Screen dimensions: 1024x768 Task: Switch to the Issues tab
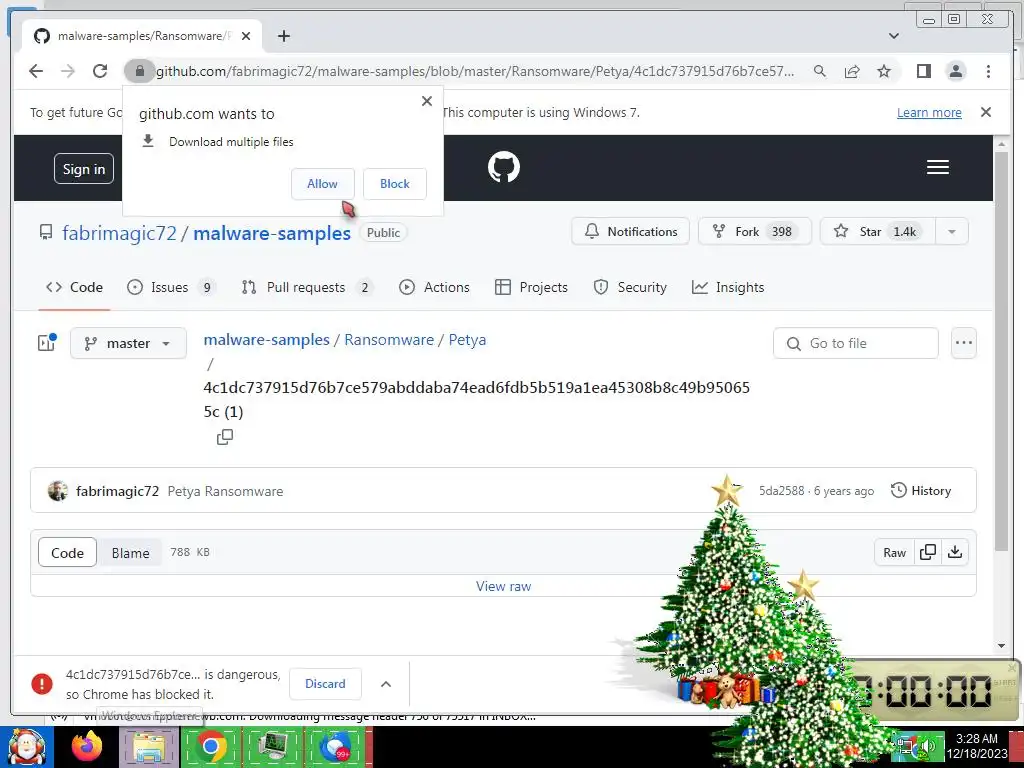click(171, 287)
